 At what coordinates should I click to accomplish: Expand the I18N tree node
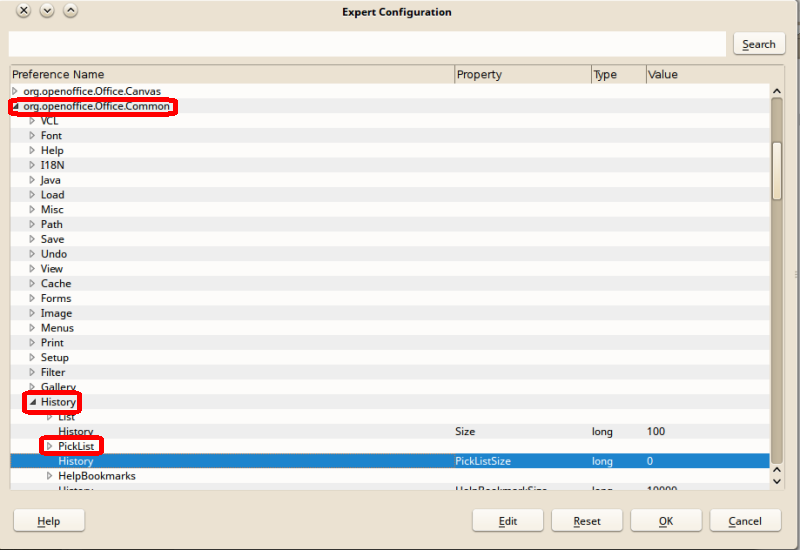[x=32, y=165]
